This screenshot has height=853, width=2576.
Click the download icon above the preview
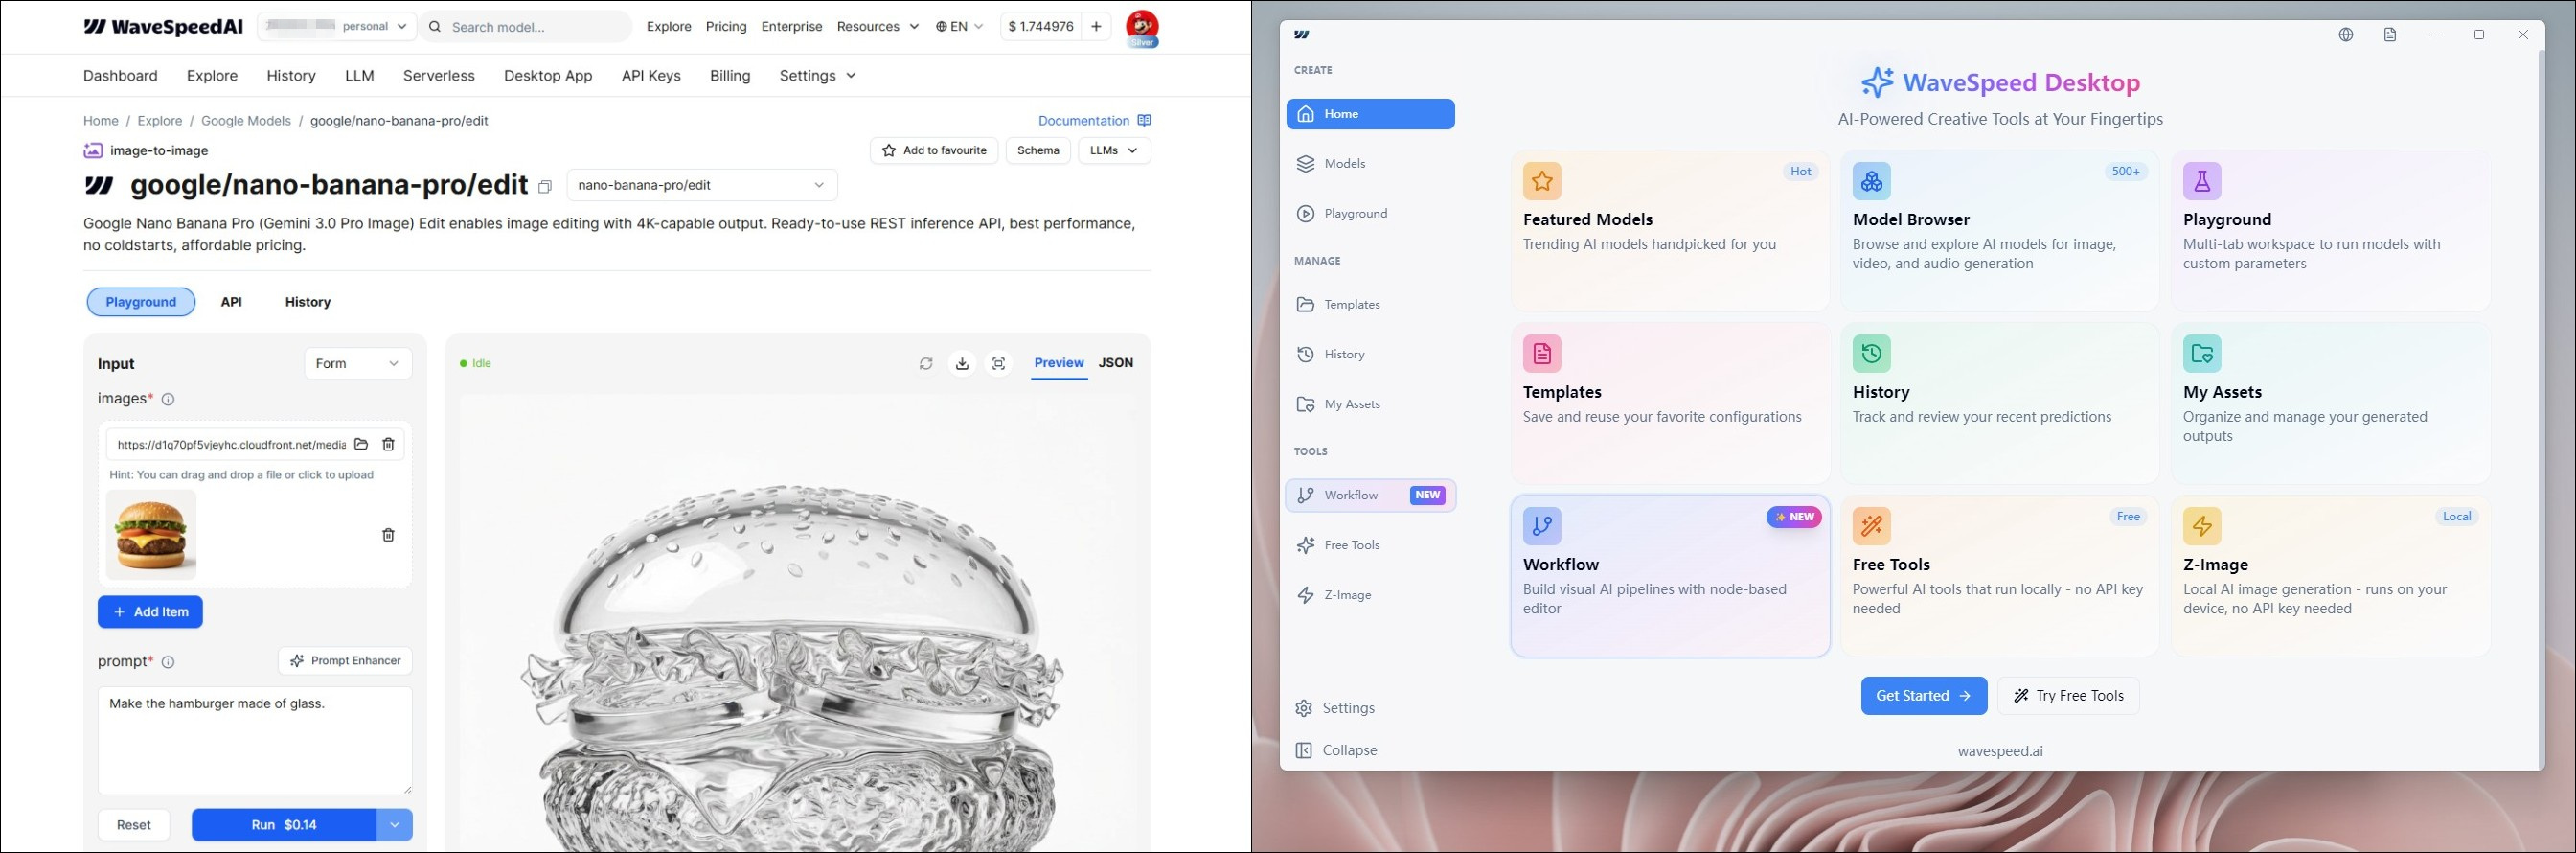[962, 364]
